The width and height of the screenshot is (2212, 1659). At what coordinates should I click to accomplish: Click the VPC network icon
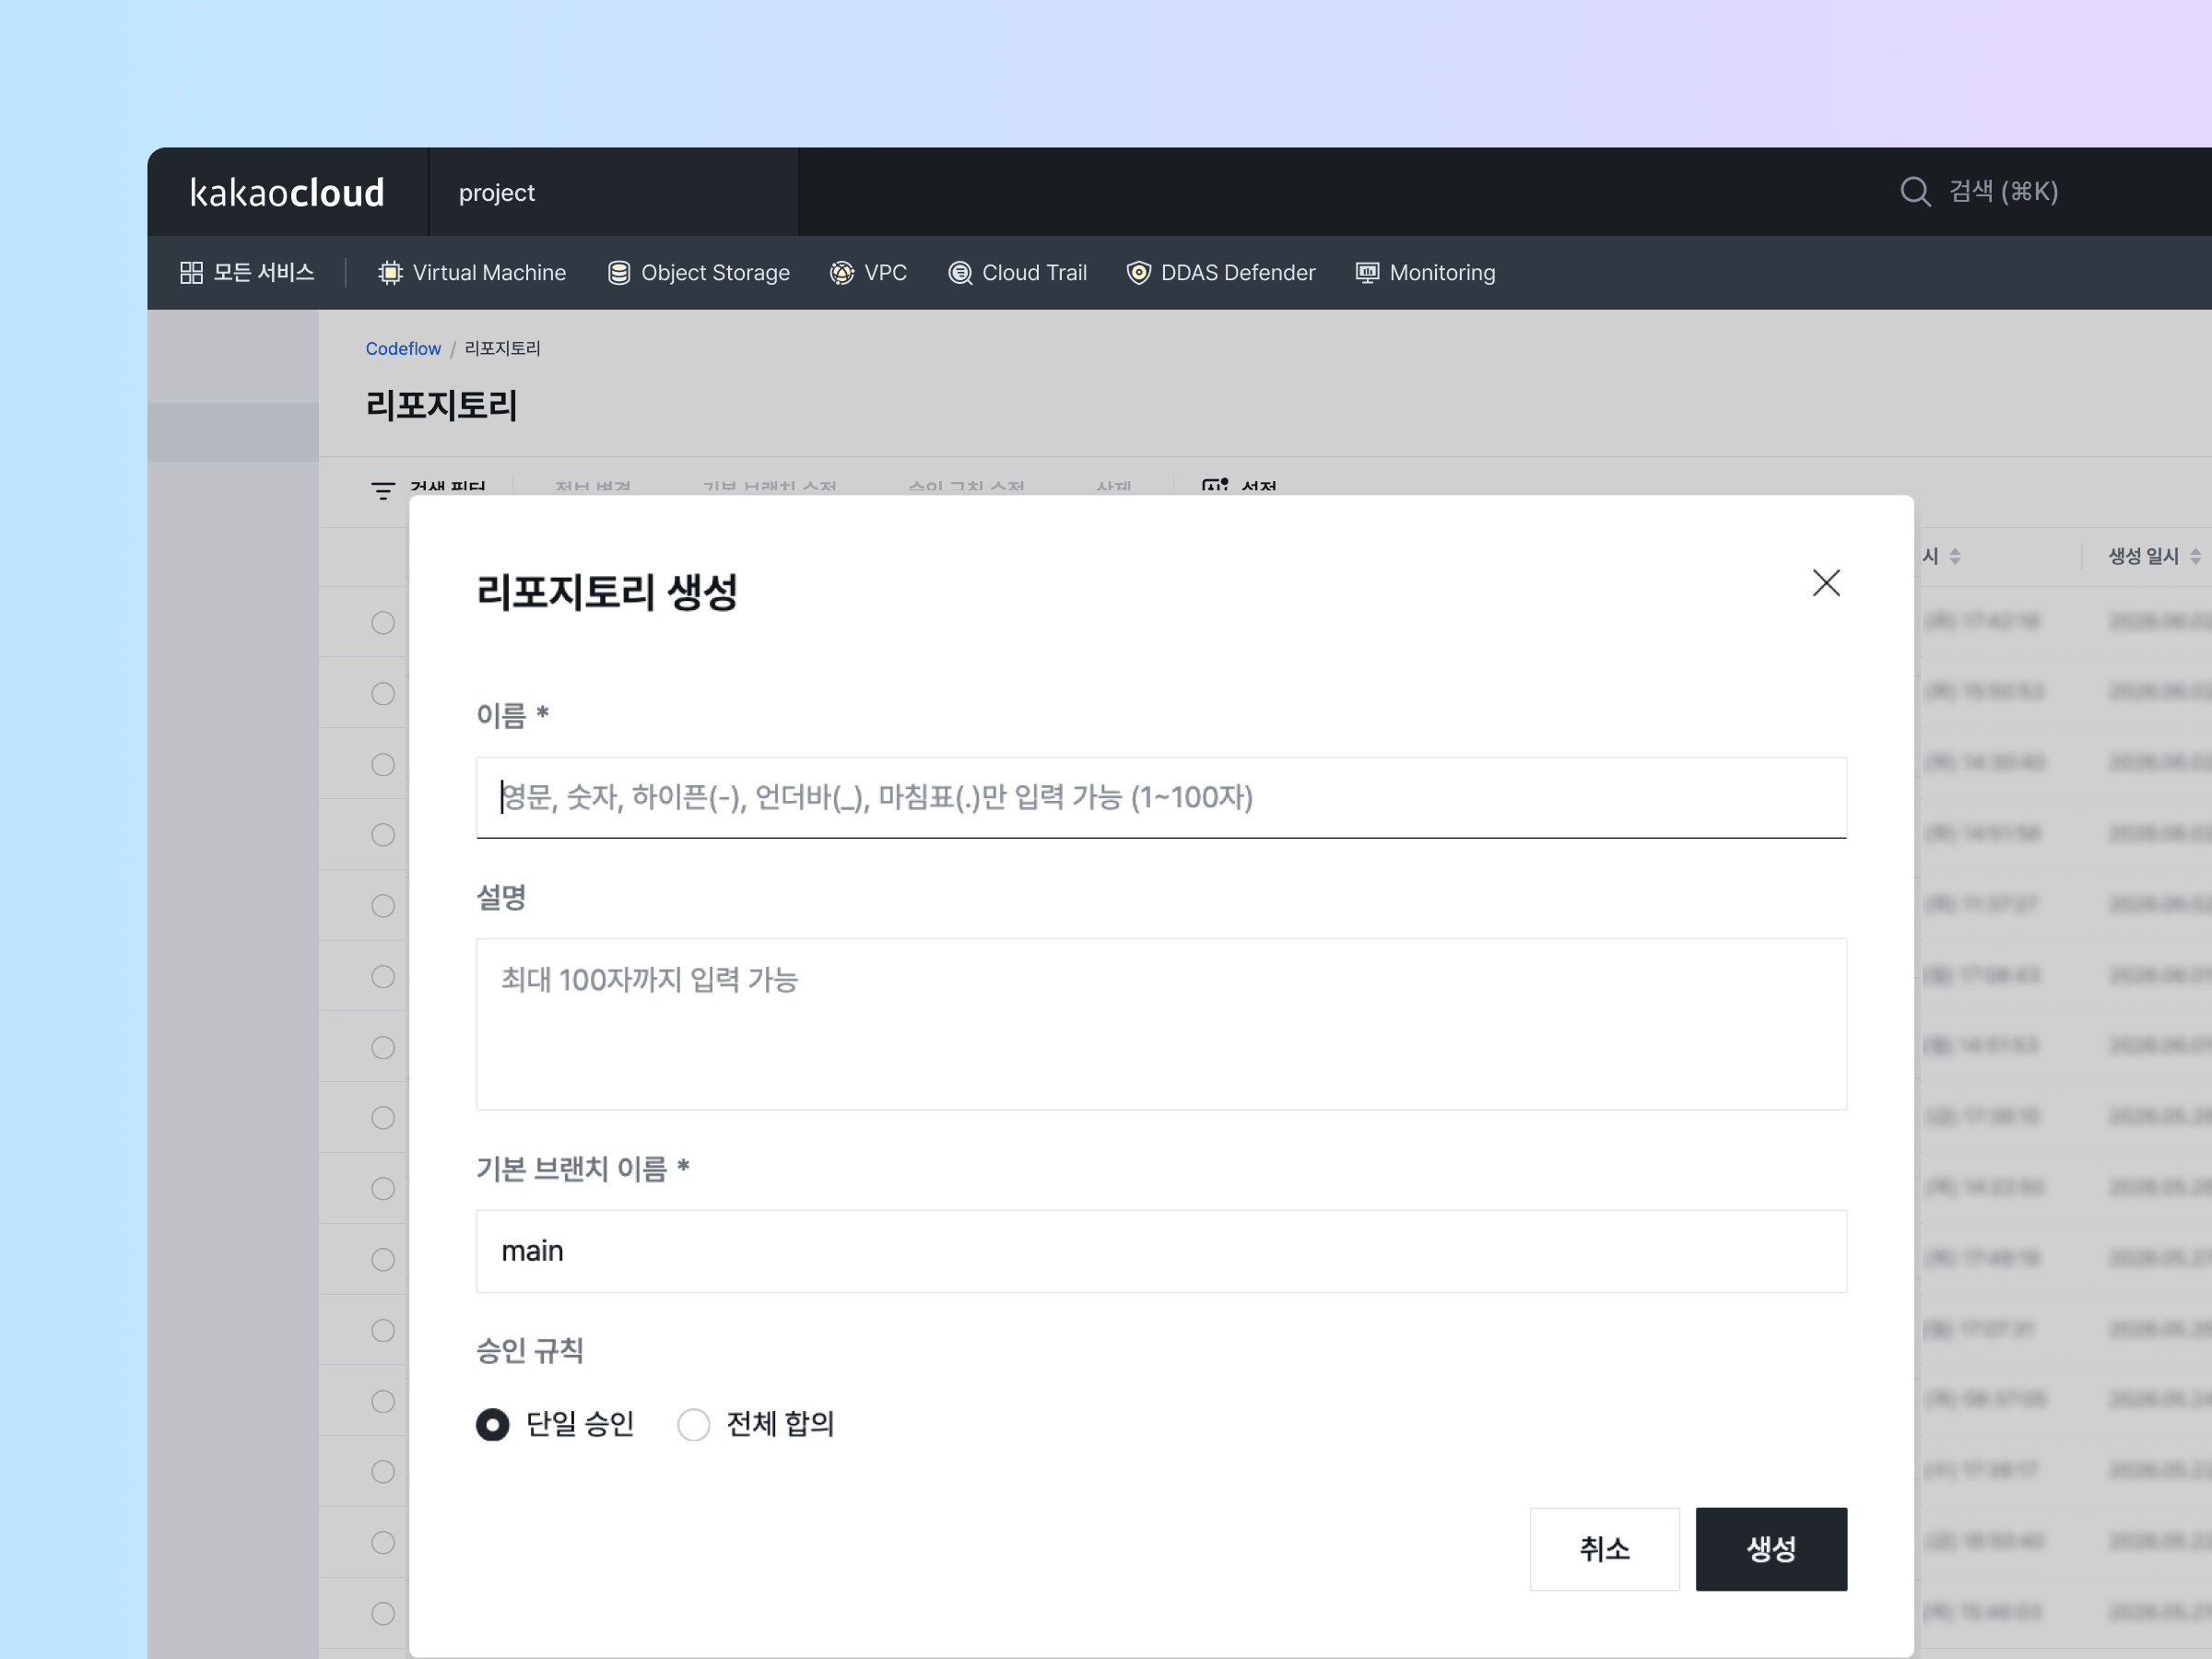click(x=842, y=272)
